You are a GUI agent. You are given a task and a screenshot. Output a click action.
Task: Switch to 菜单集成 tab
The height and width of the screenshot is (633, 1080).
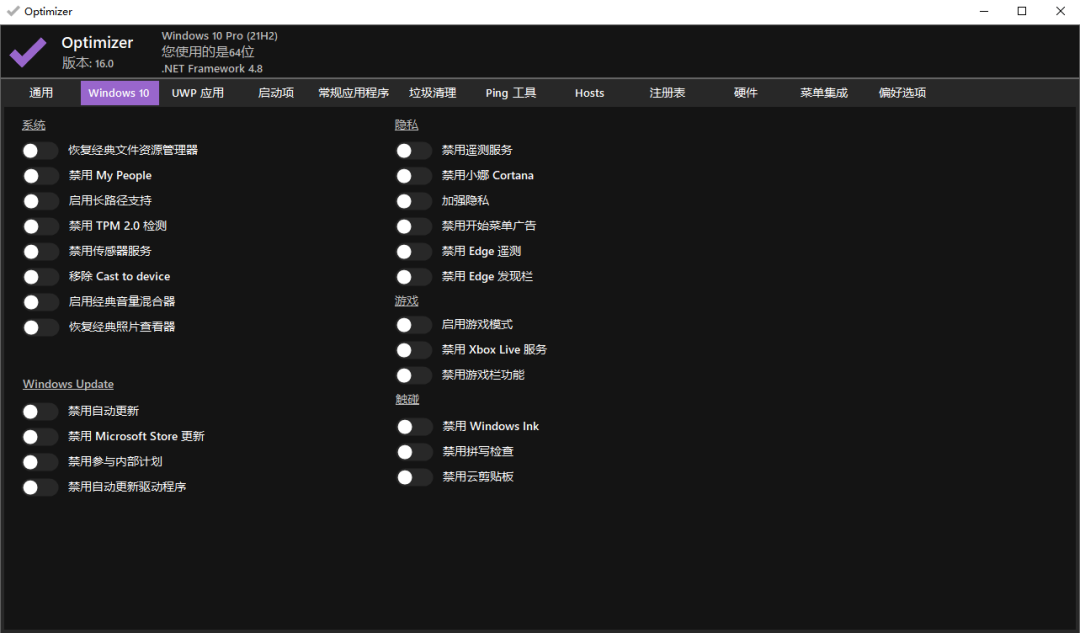824,93
